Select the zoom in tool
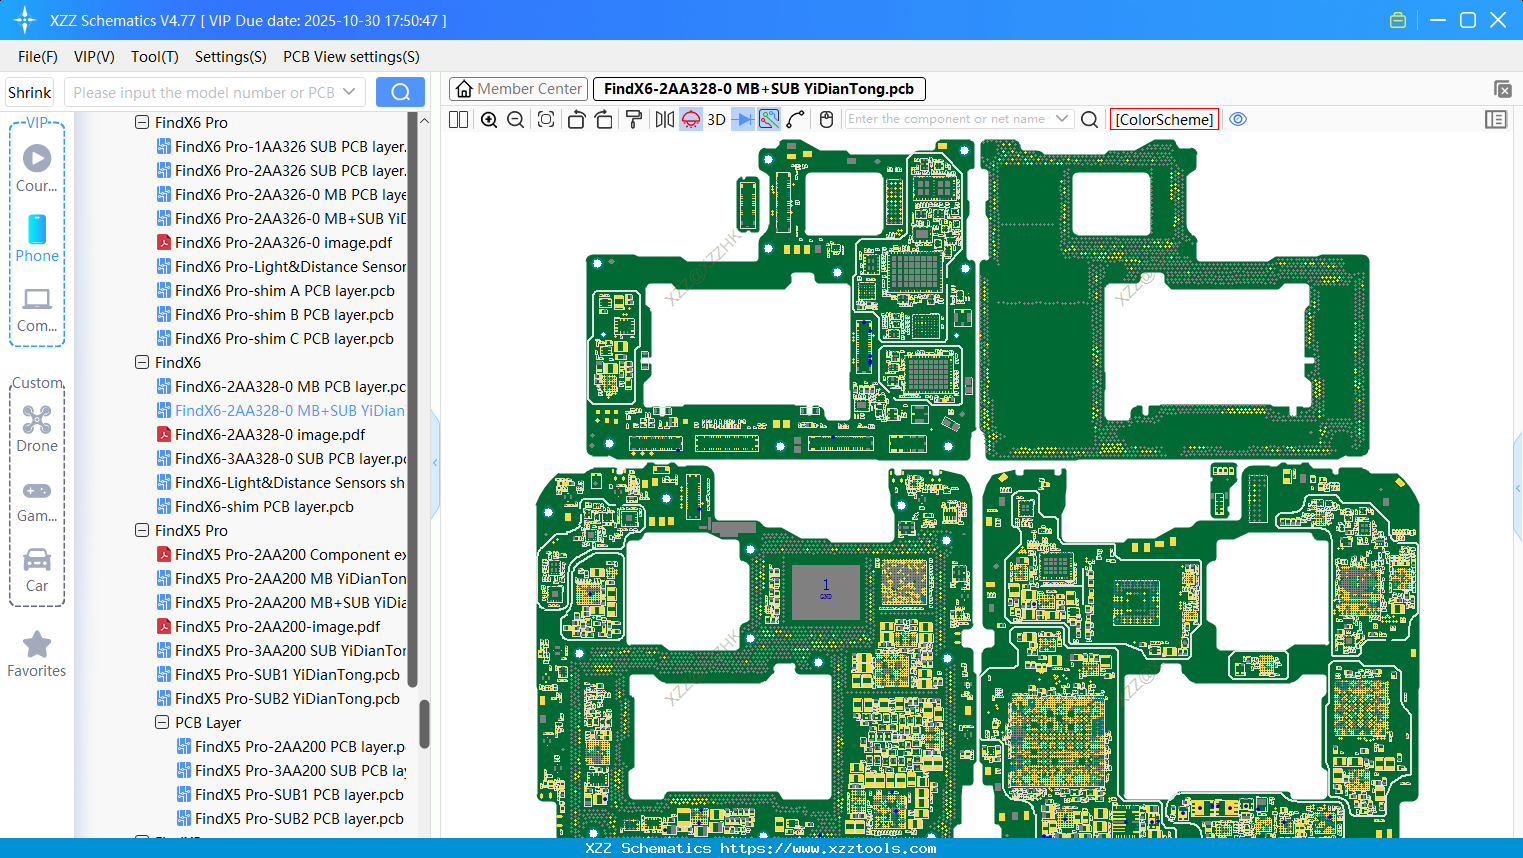 (489, 119)
